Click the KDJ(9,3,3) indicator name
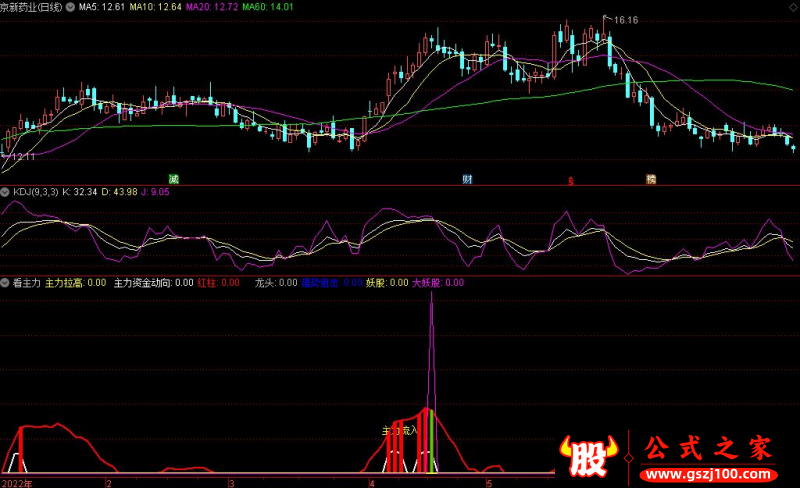The height and width of the screenshot is (488, 800). click(36, 190)
